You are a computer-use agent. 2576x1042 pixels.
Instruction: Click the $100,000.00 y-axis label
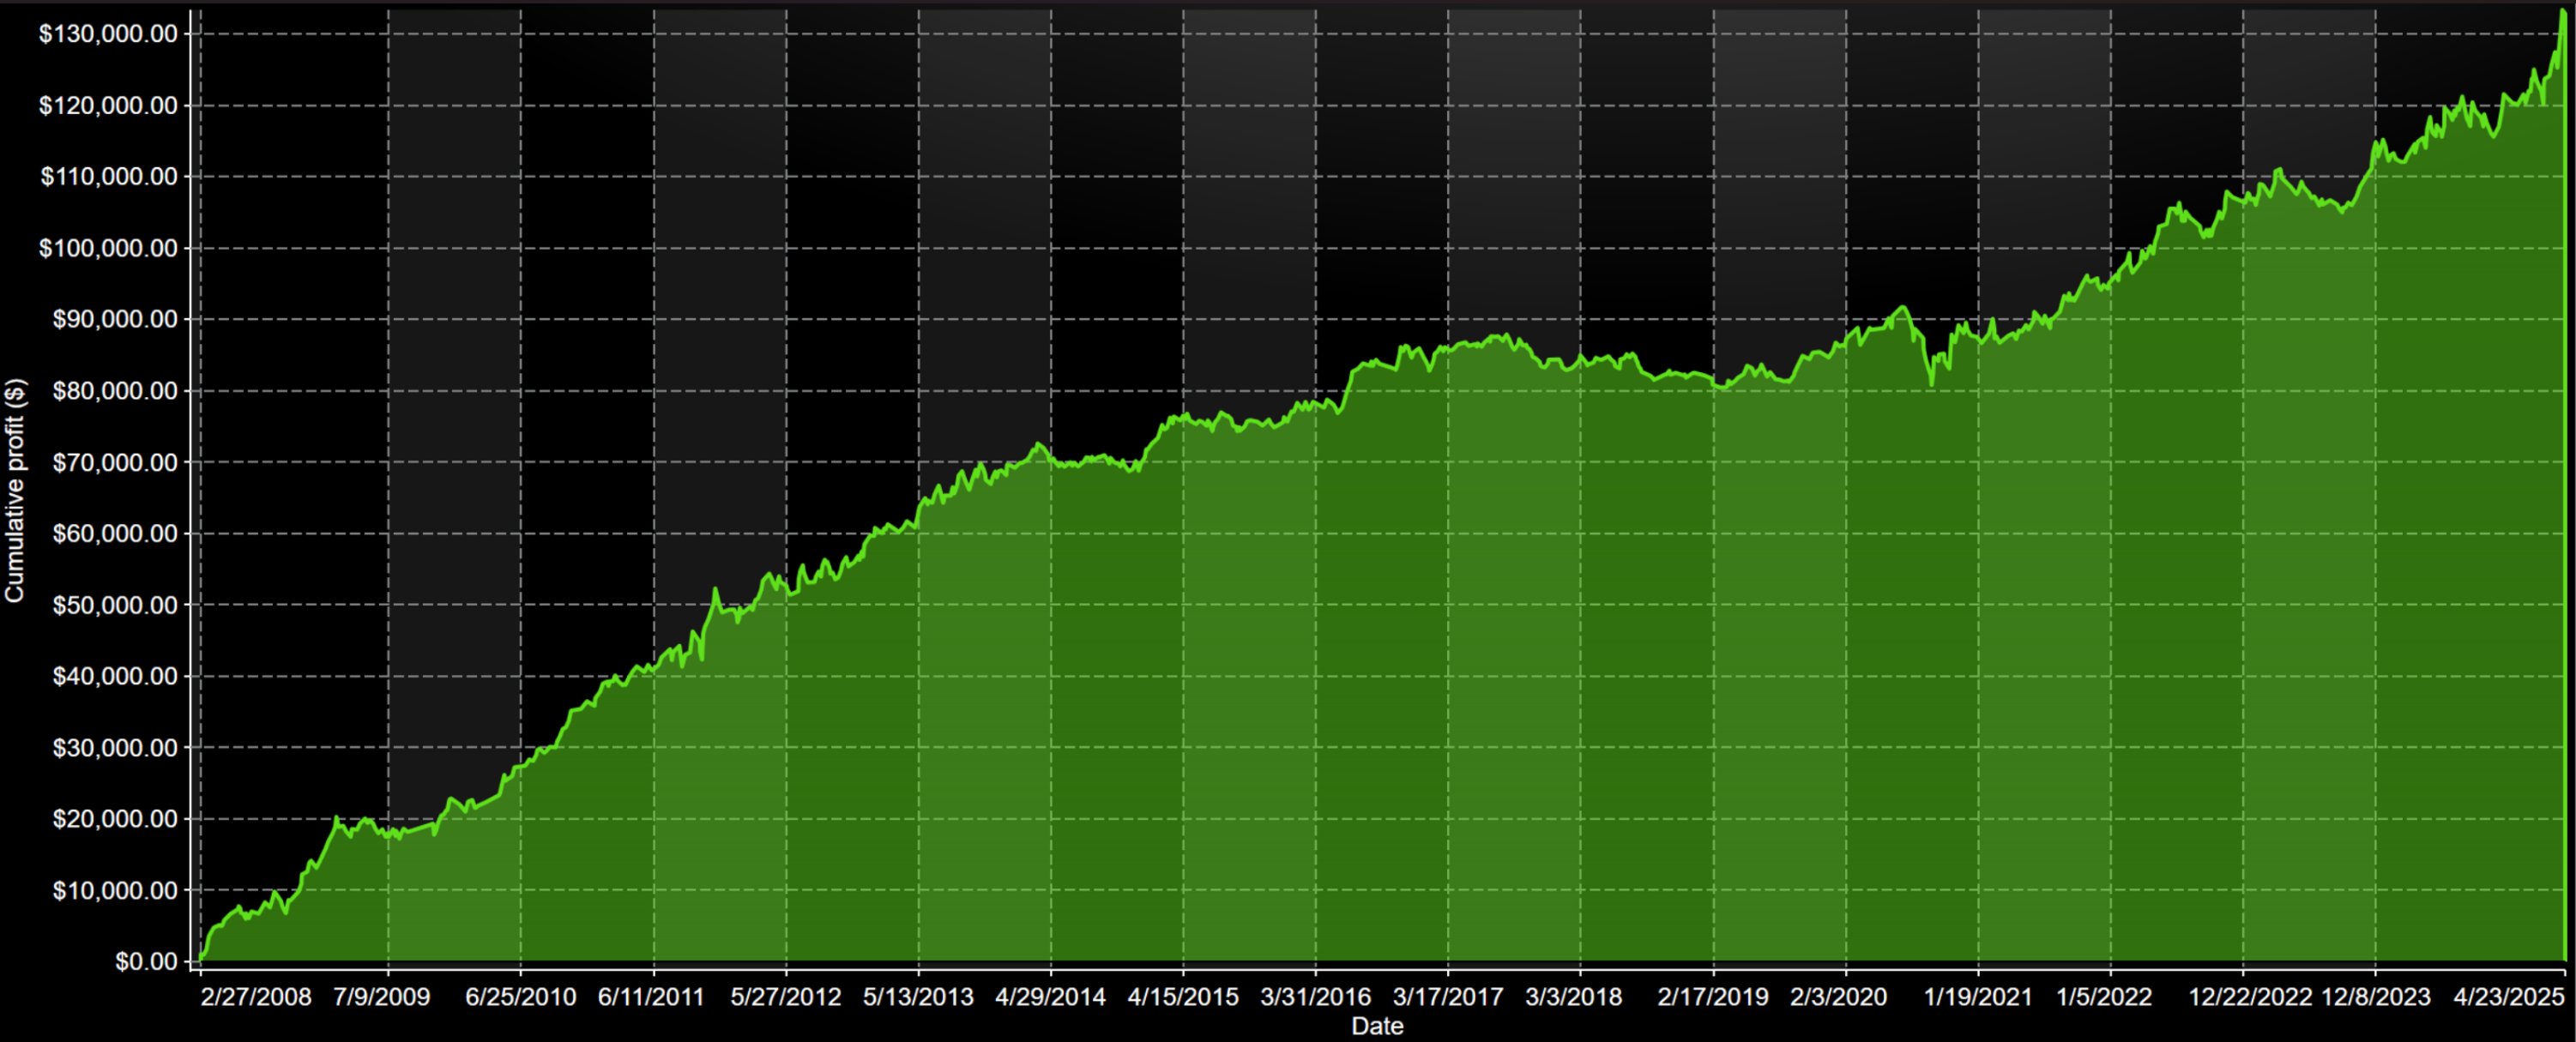pyautogui.click(x=108, y=248)
